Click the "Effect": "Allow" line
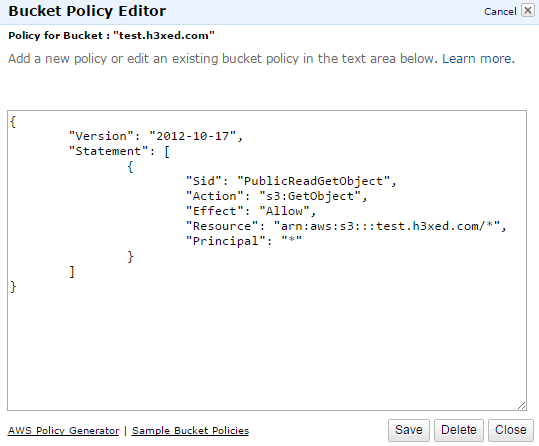Screen dimensions: 539x446 [251, 211]
